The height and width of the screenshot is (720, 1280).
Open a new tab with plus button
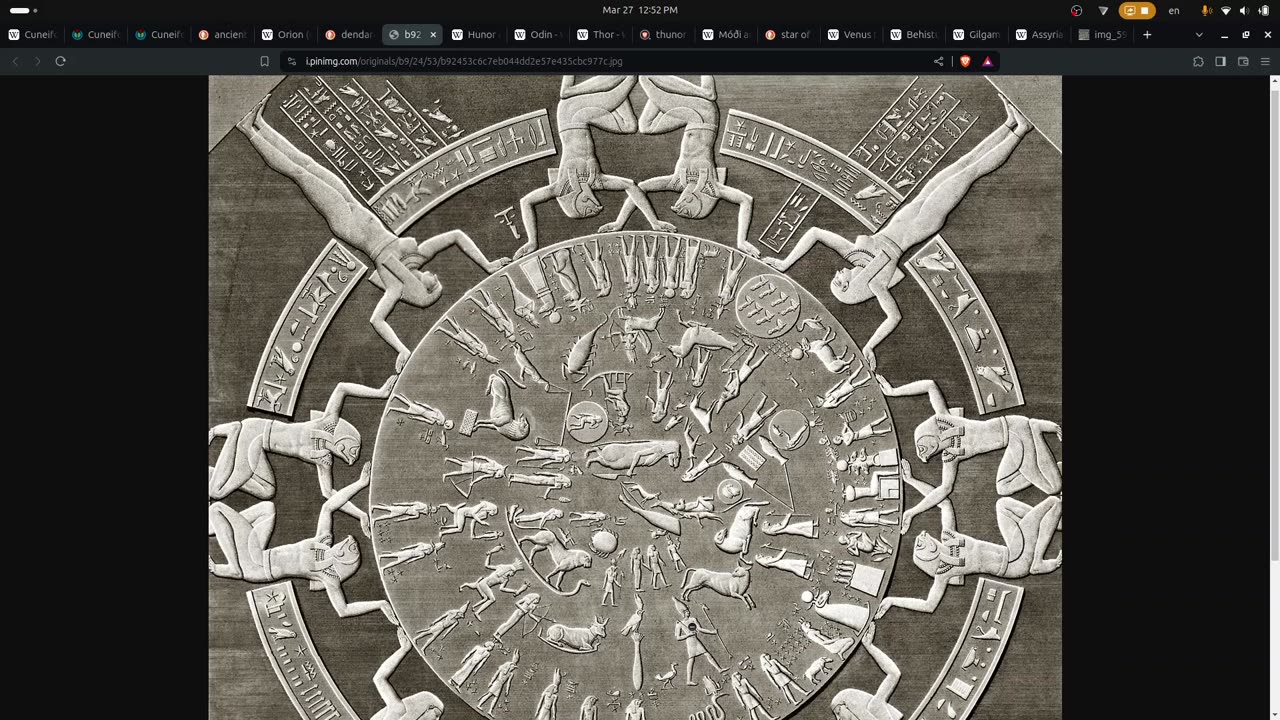coord(1147,34)
